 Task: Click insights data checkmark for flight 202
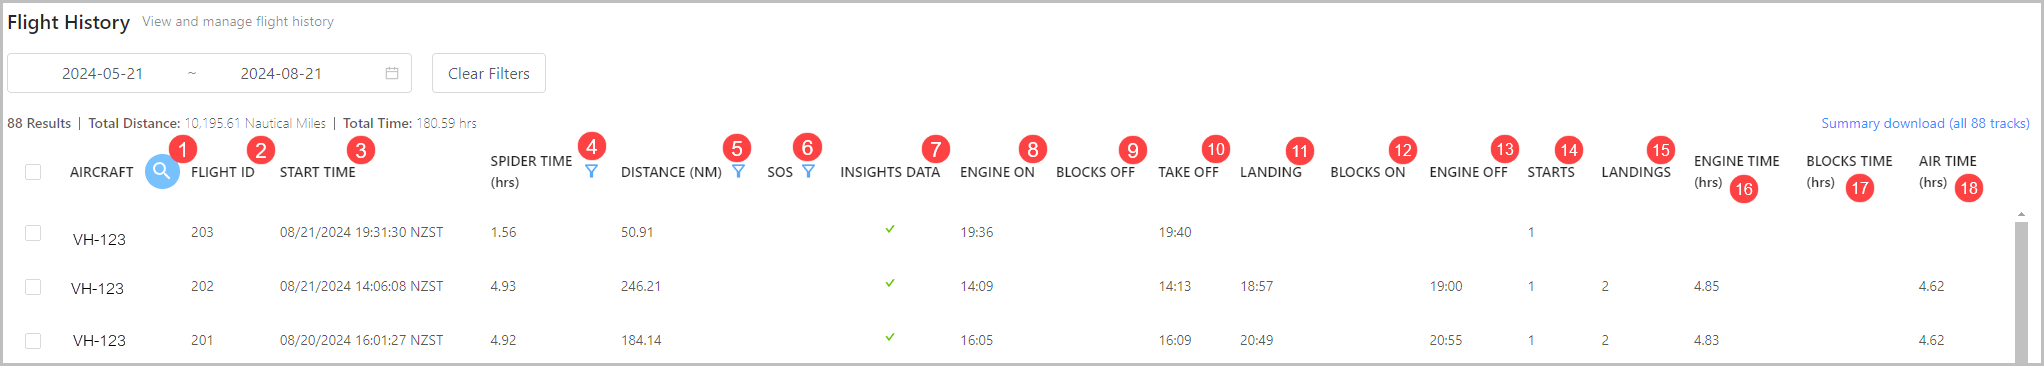point(889,284)
